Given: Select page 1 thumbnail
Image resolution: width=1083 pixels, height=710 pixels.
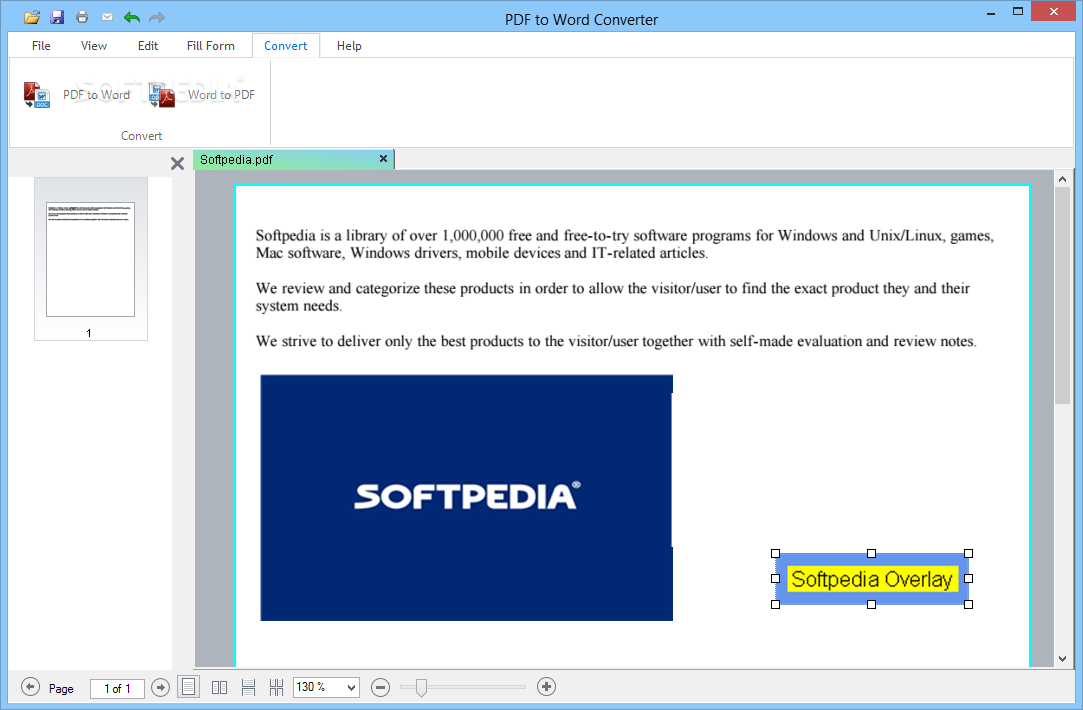Looking at the screenshot, I should pyautogui.click(x=90, y=259).
